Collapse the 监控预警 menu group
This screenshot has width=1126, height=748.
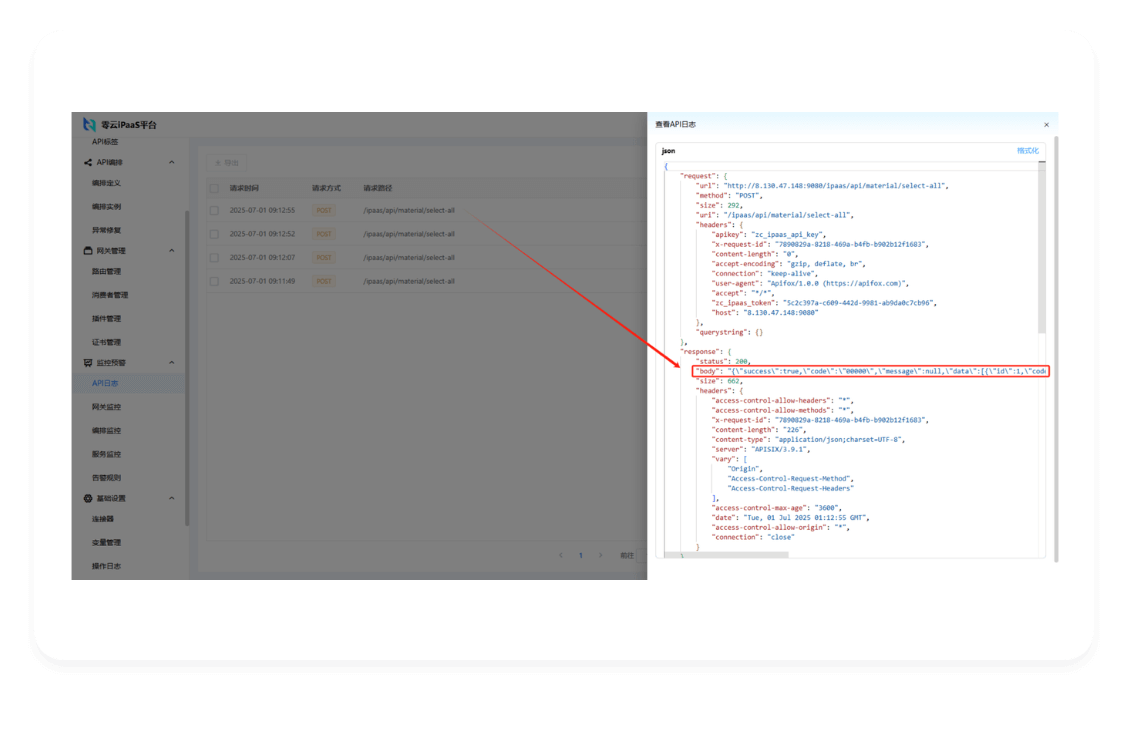[171, 363]
